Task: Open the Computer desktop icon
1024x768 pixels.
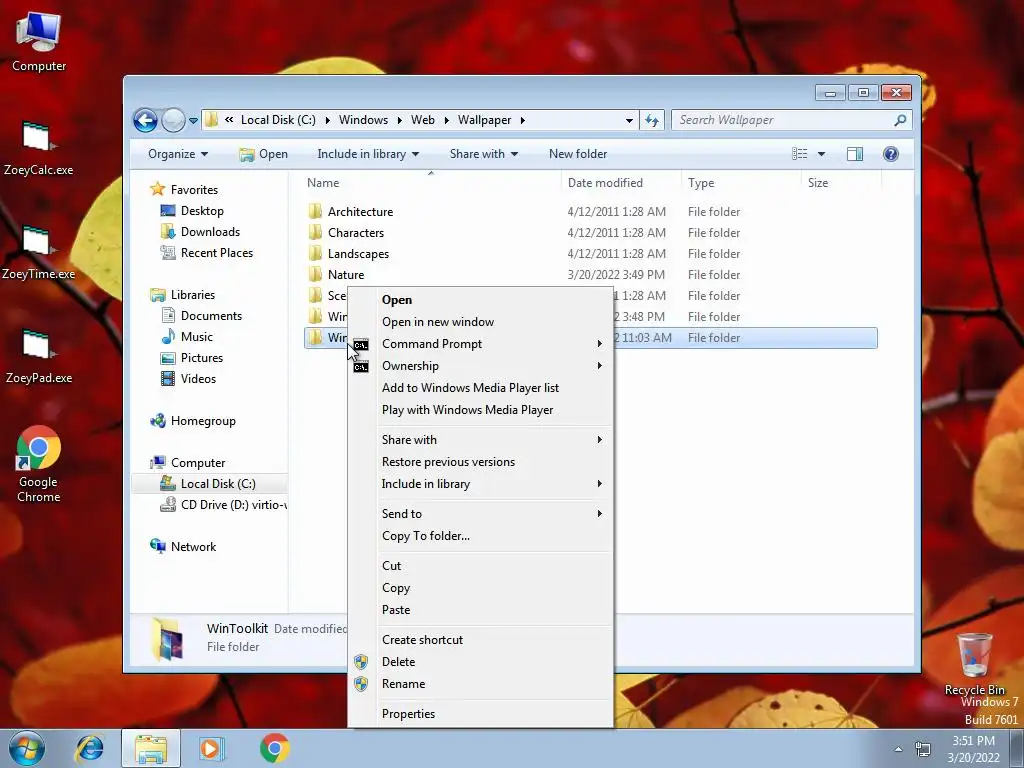Action: tap(39, 42)
